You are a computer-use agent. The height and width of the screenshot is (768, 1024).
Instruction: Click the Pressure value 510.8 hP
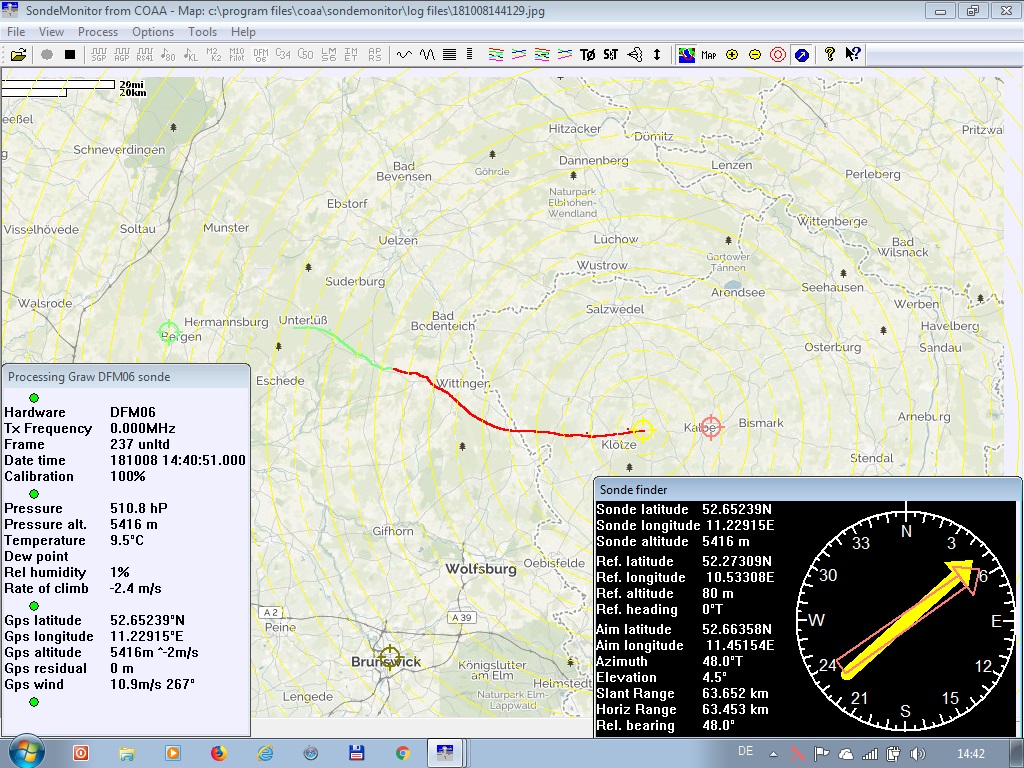tap(138, 508)
